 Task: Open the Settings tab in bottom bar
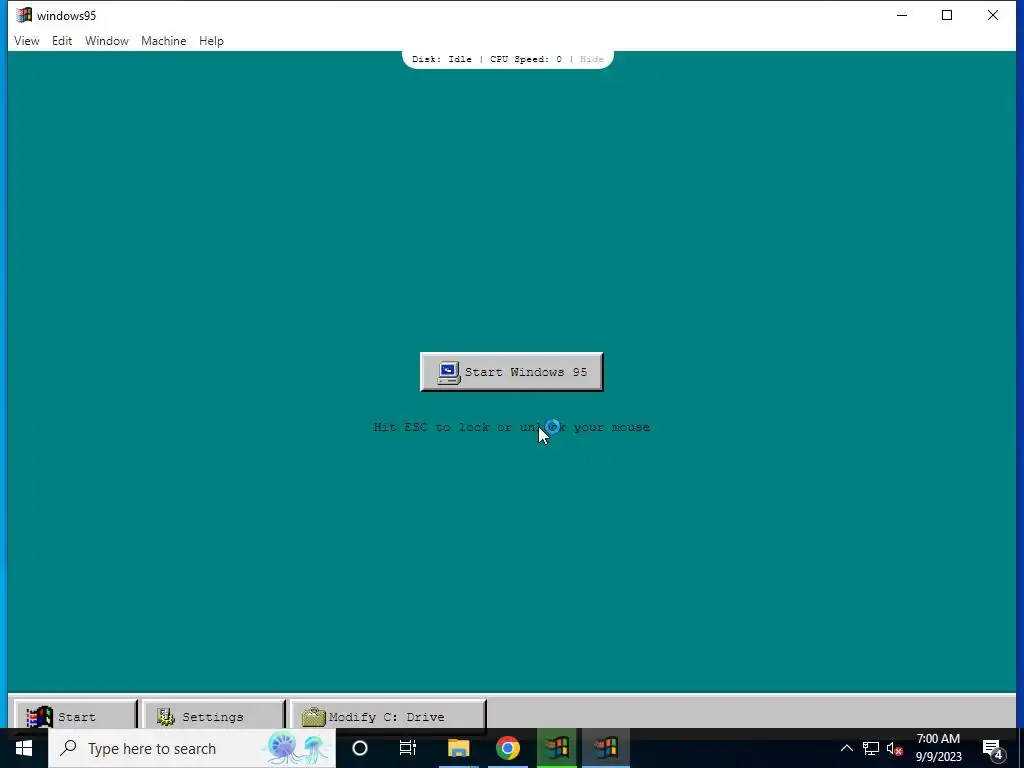pos(214,716)
